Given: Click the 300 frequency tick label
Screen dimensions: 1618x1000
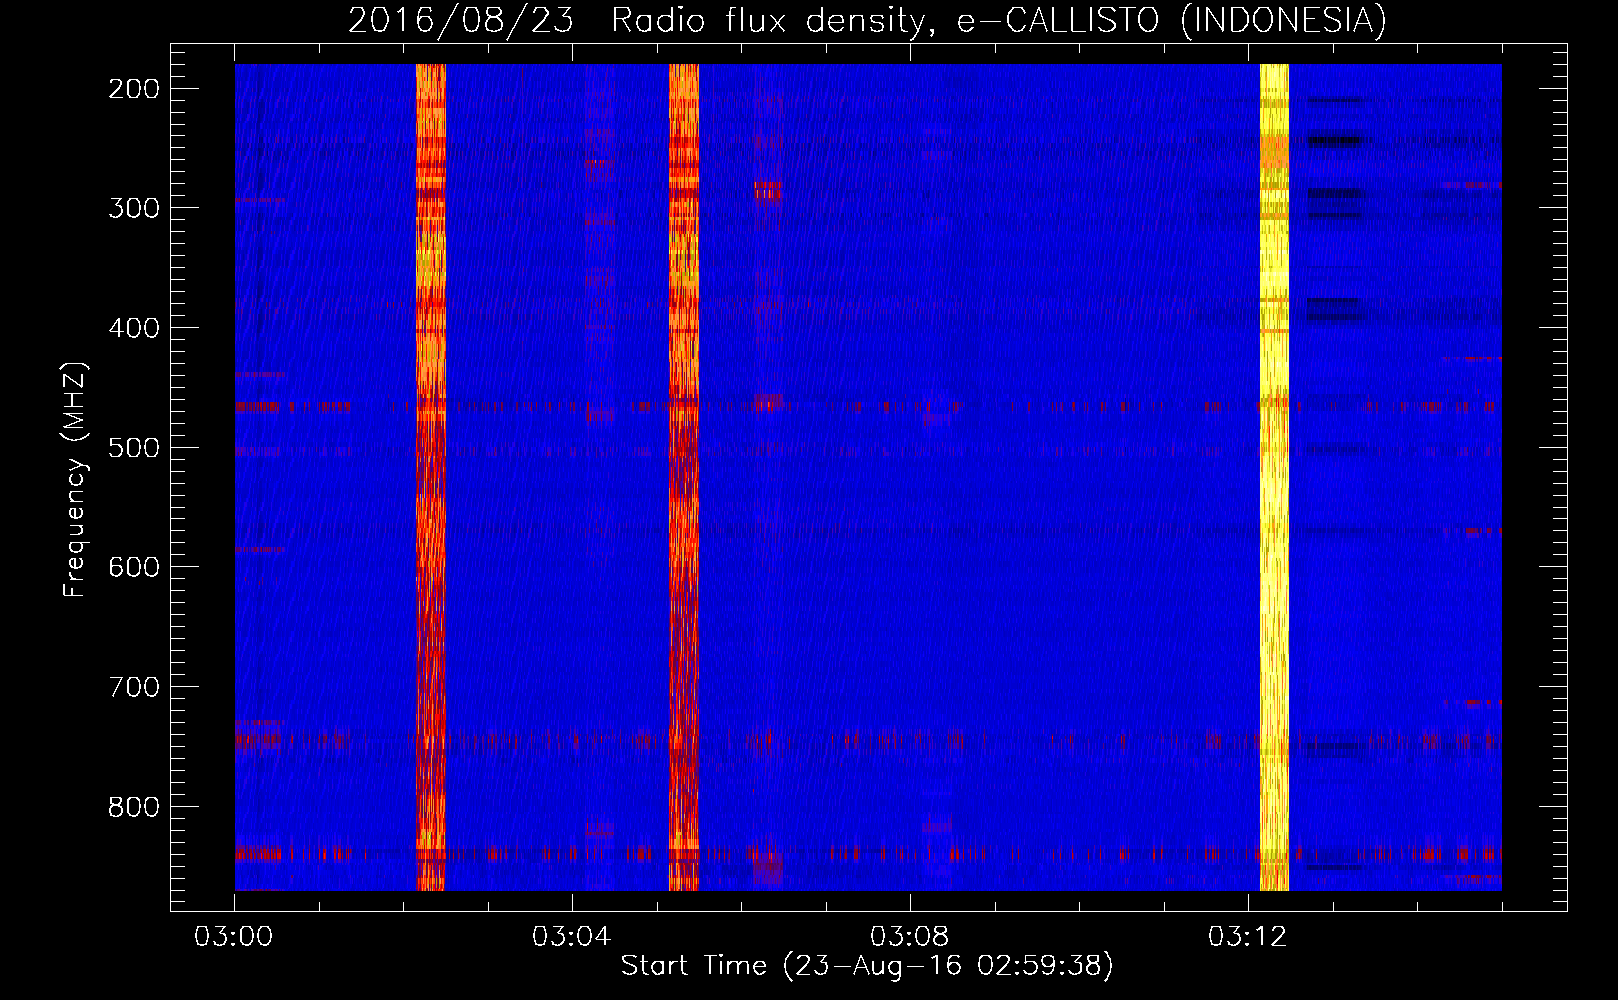Looking at the screenshot, I should click(134, 208).
